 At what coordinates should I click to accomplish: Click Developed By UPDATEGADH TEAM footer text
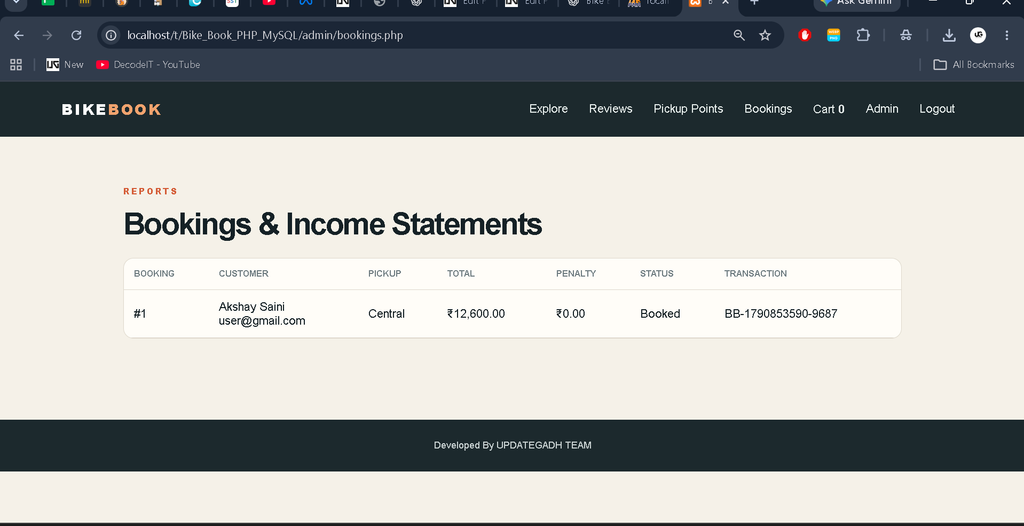point(513,446)
